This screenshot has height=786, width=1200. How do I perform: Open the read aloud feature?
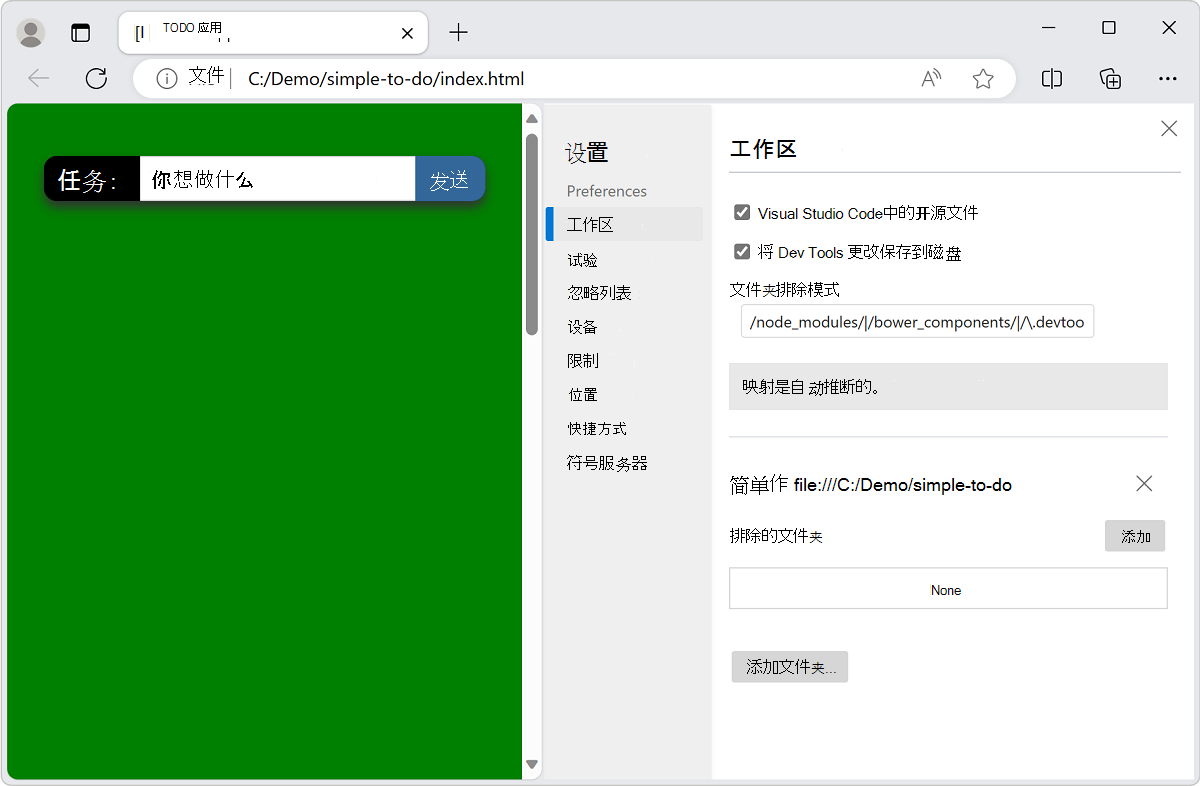[930, 78]
